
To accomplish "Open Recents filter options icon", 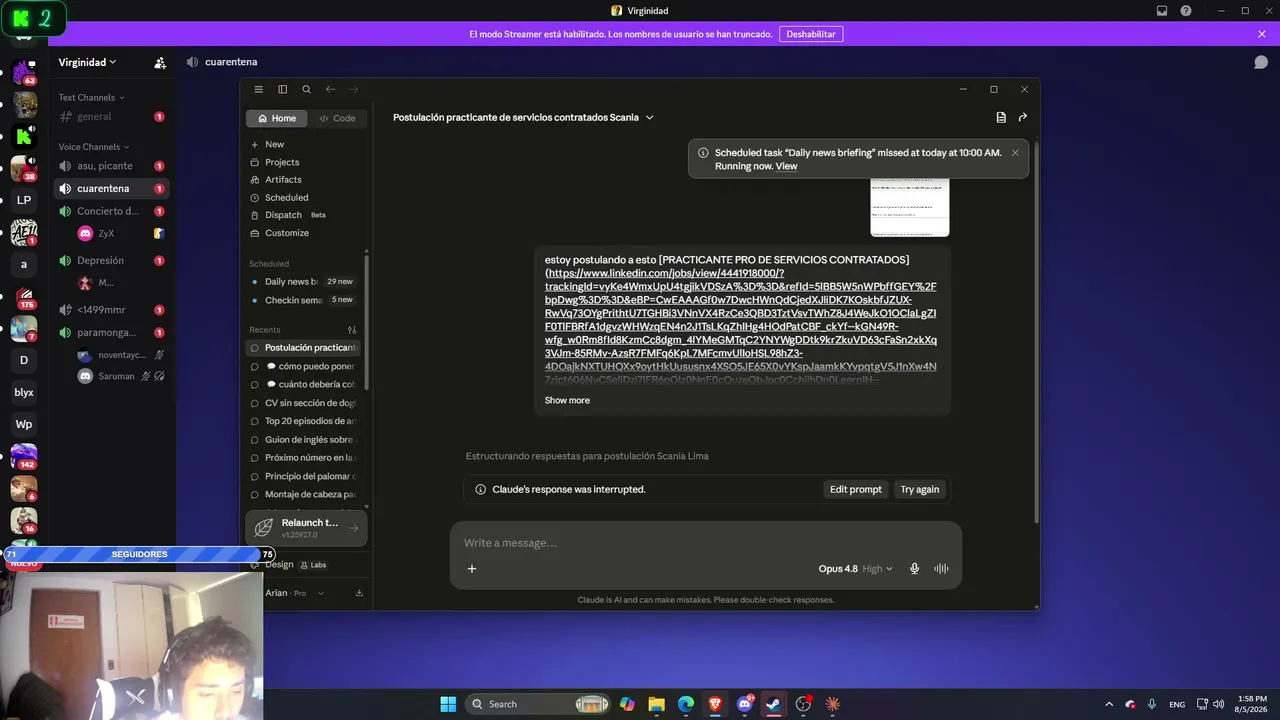I will pos(352,330).
